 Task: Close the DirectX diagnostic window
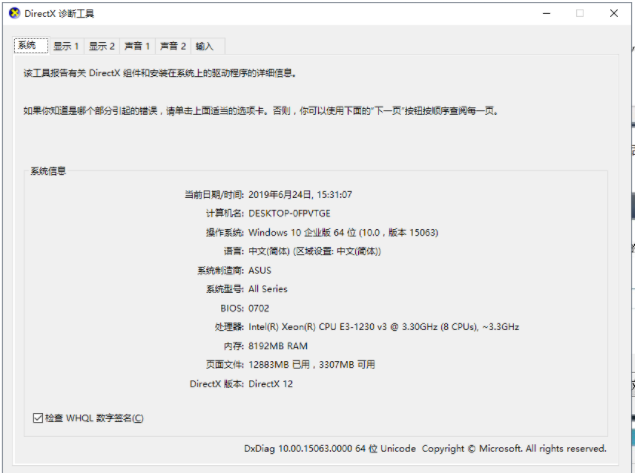(x=614, y=13)
